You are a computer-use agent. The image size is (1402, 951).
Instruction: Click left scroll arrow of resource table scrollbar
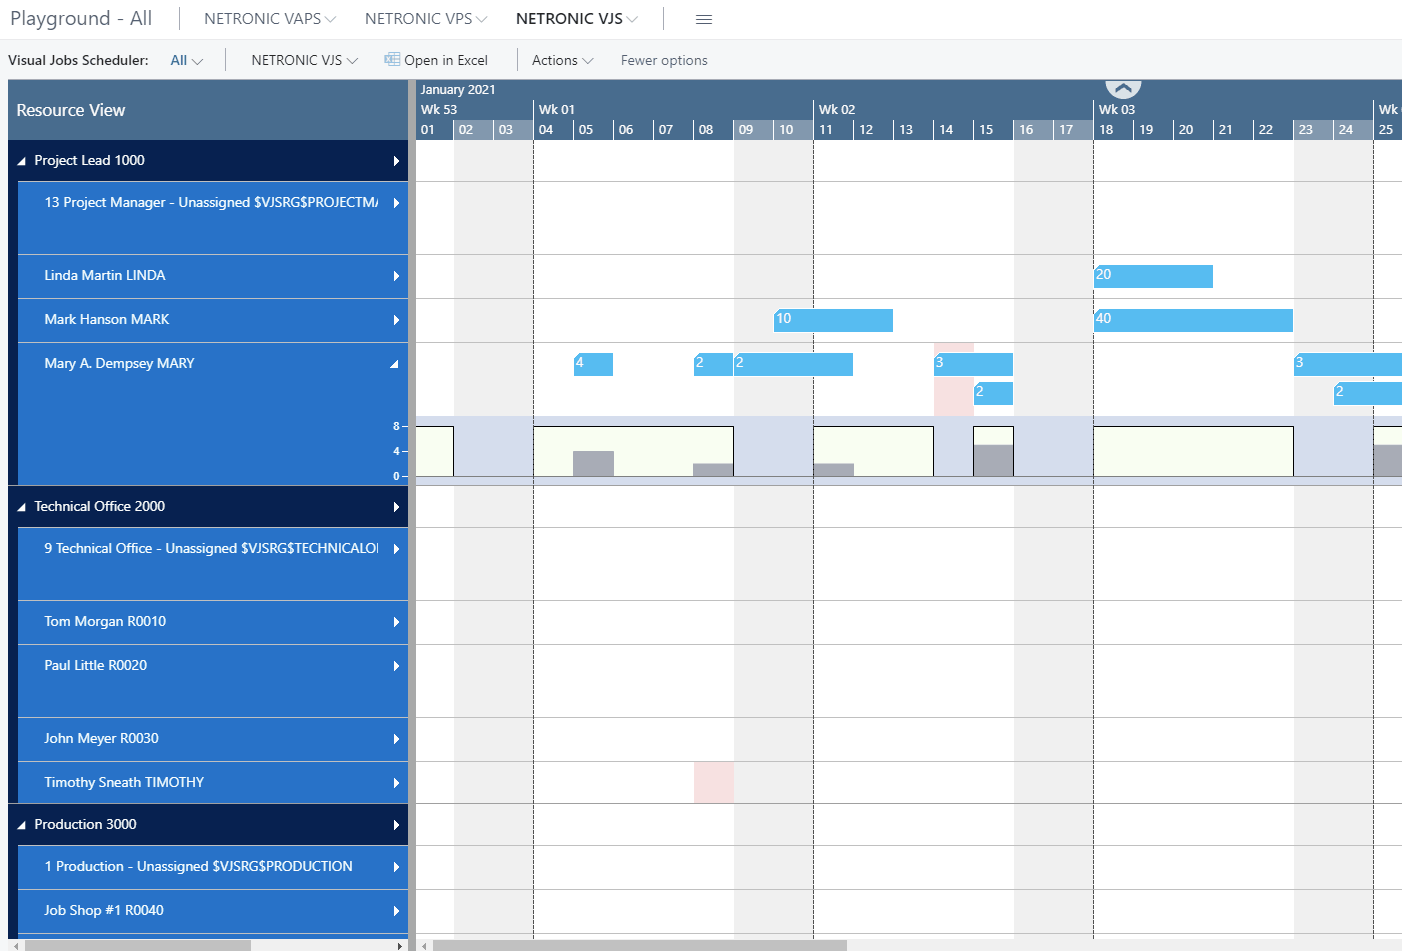[15, 945]
